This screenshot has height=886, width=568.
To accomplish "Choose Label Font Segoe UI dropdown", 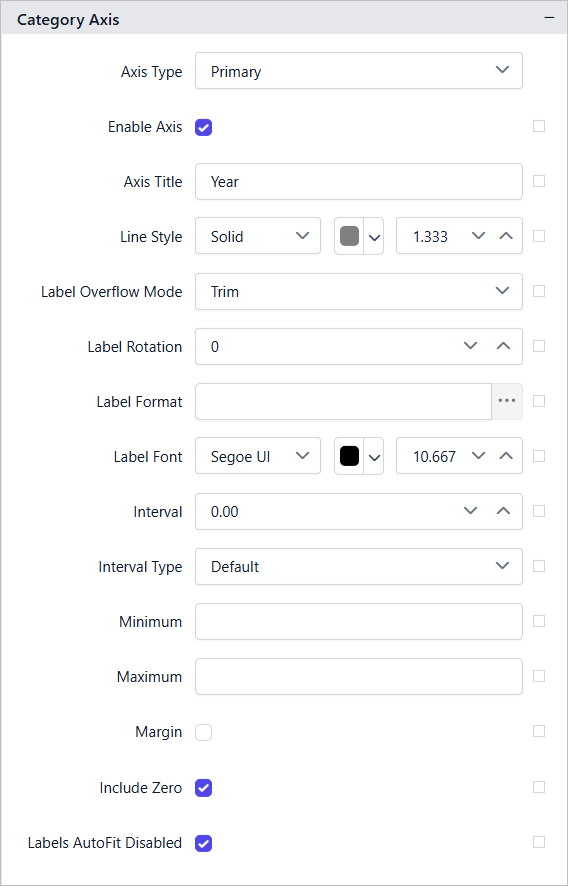I will coord(258,456).
